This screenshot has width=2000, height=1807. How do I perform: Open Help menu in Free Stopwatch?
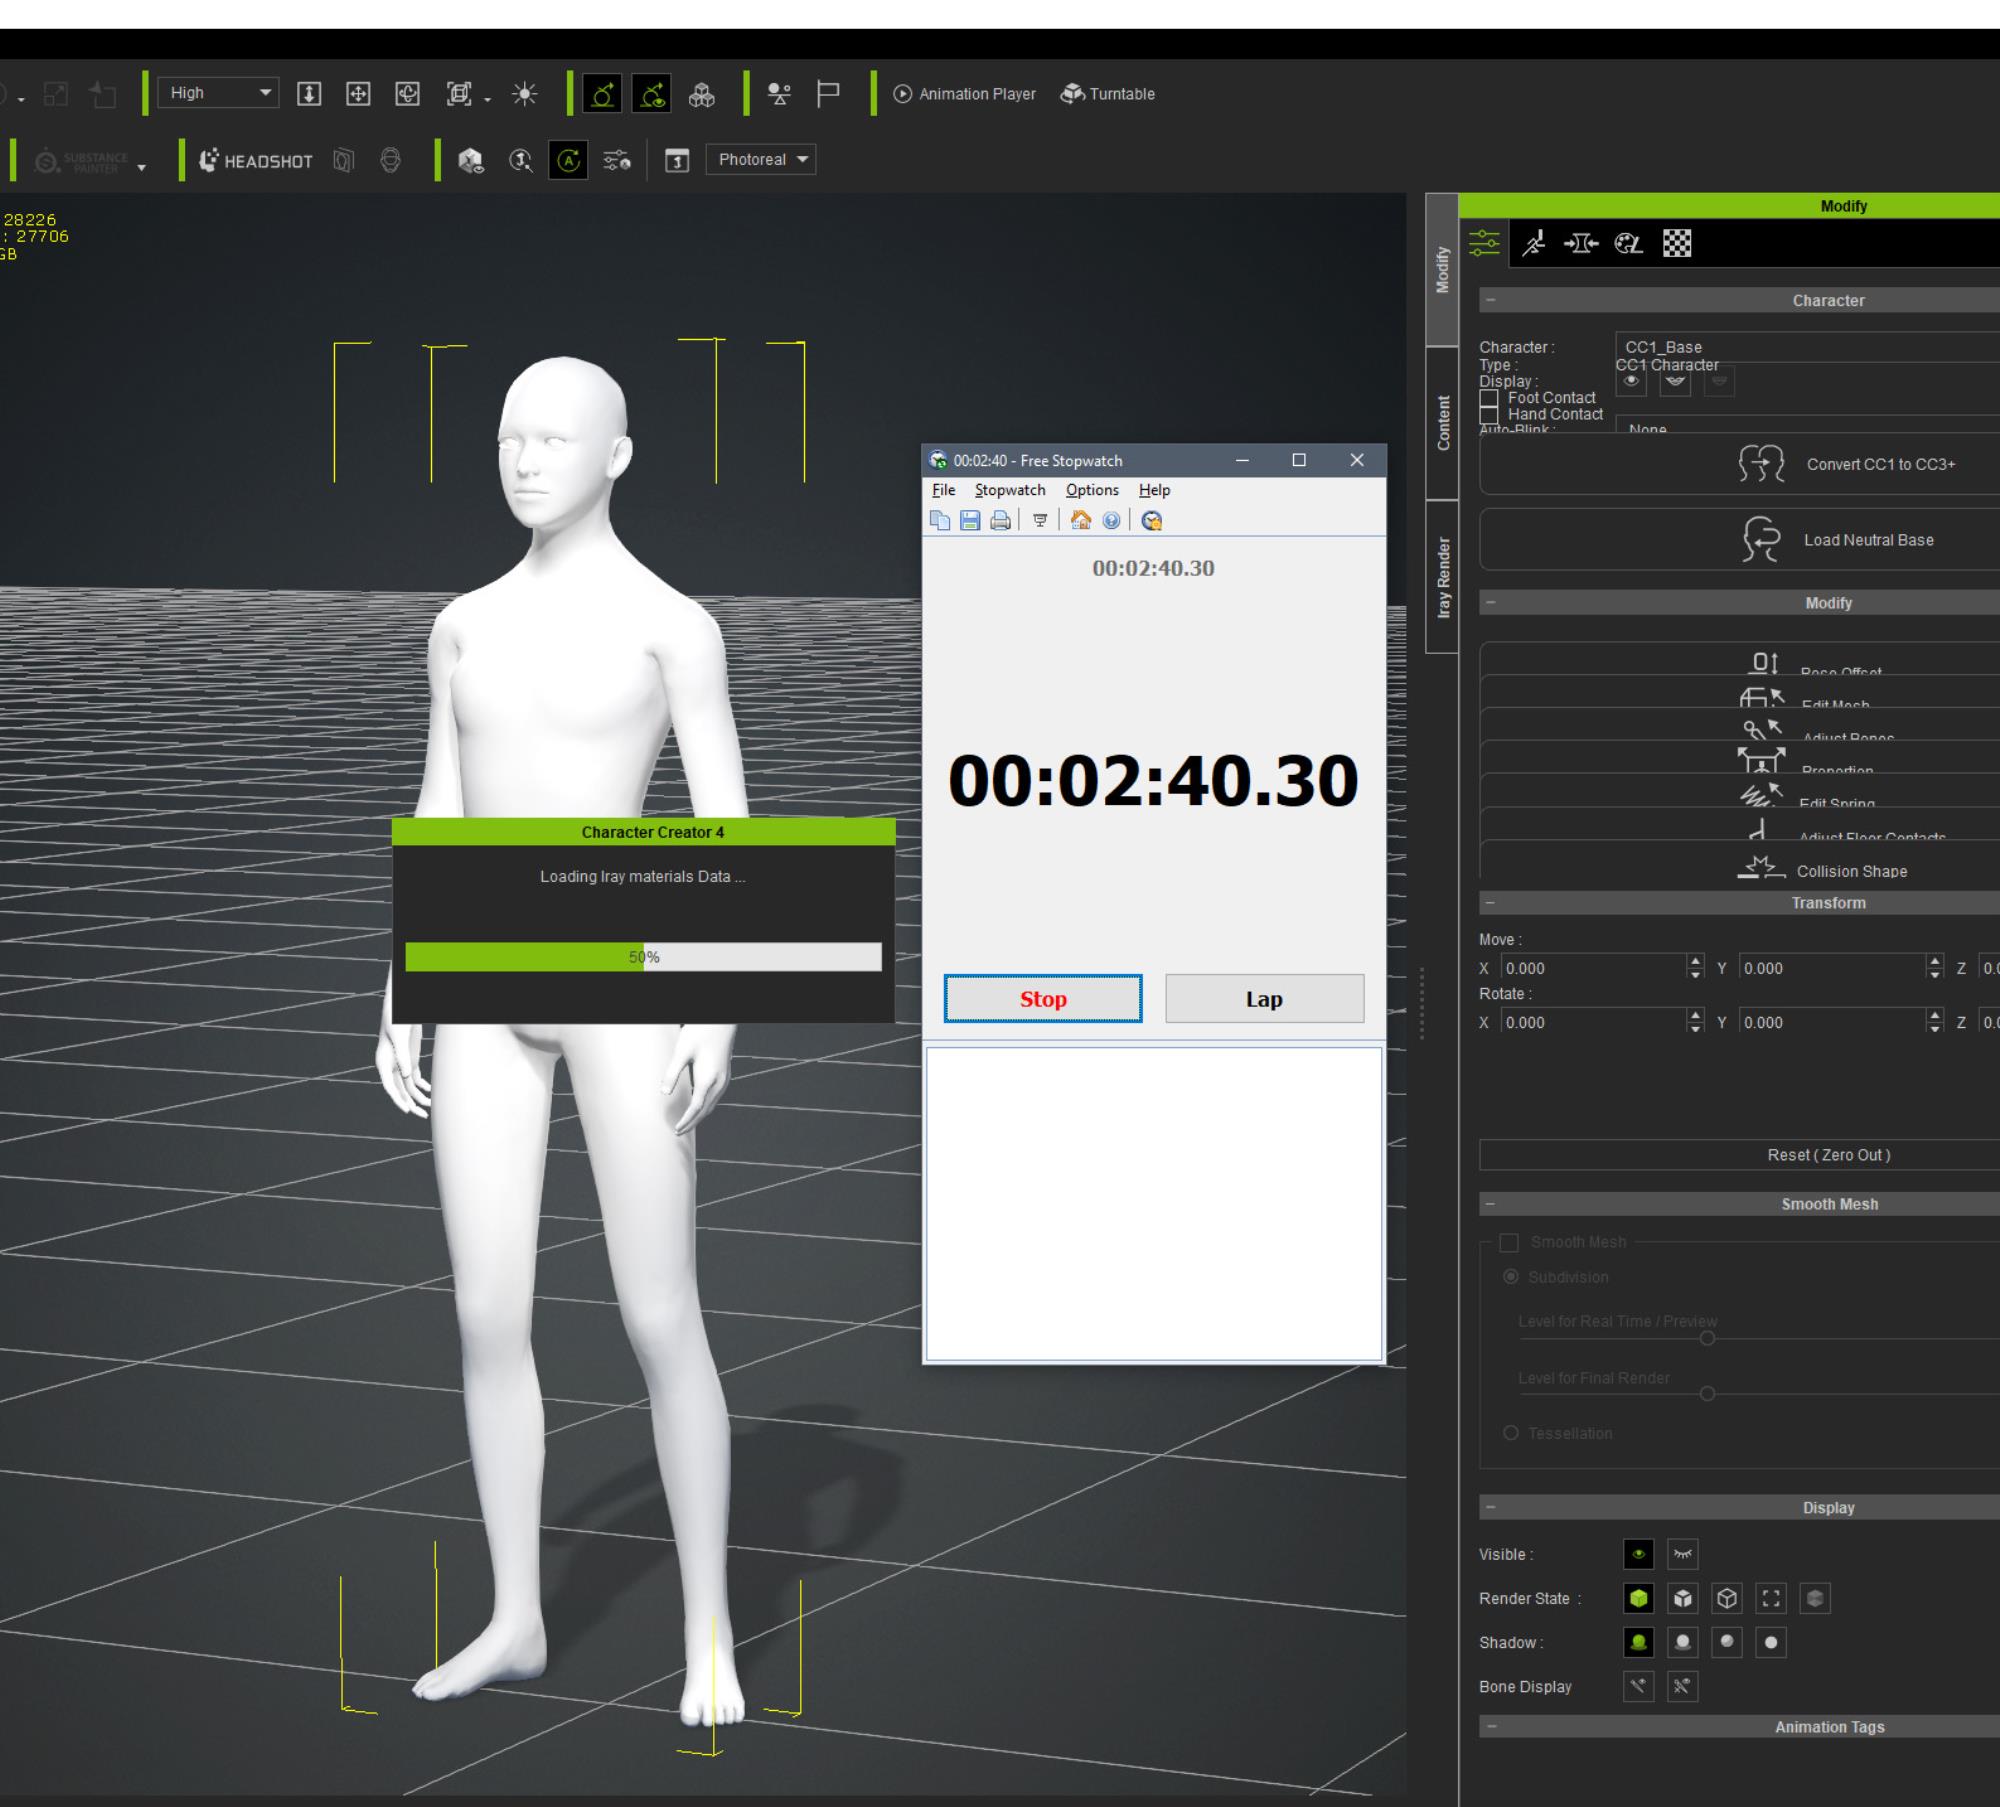pos(1154,490)
